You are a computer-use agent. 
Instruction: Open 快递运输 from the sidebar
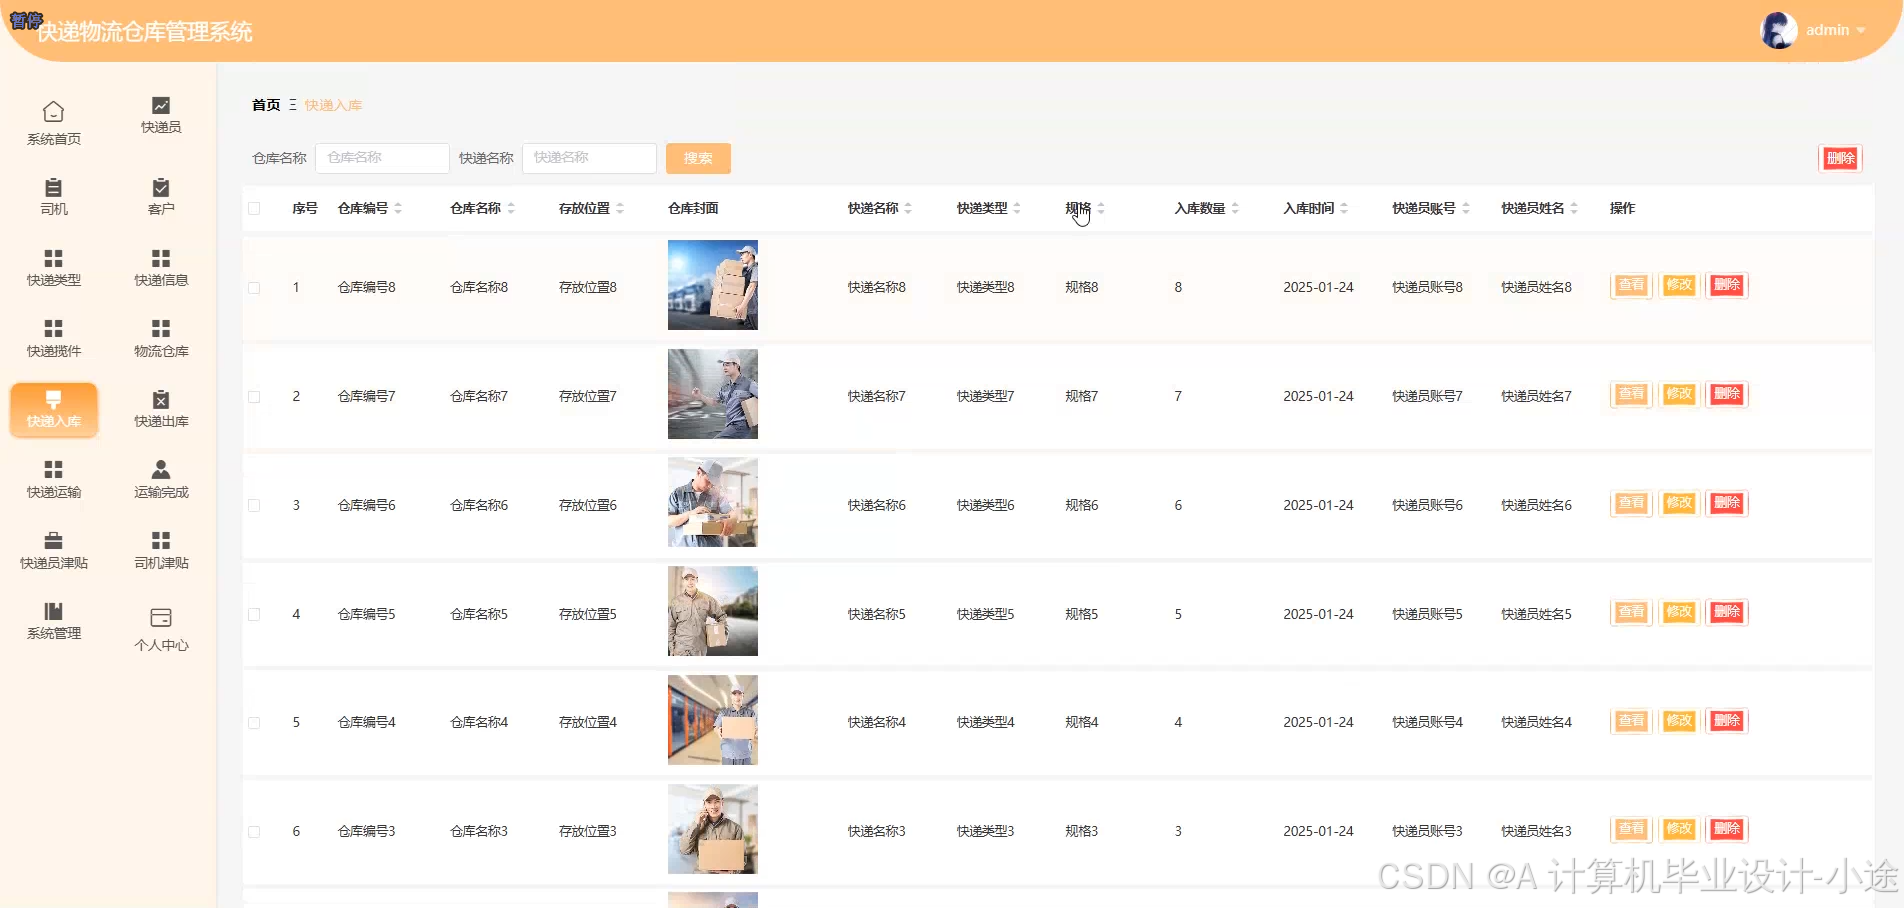[53, 479]
